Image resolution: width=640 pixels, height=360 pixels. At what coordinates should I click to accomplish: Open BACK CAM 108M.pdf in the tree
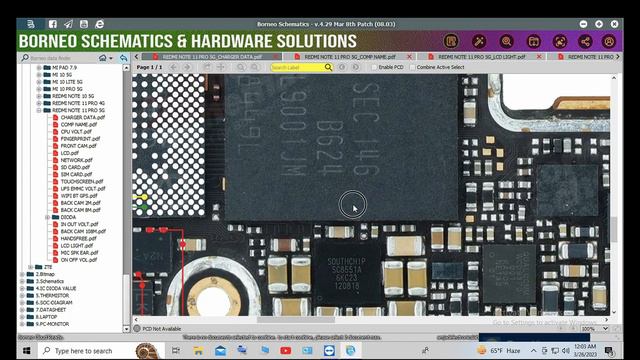coord(83,231)
